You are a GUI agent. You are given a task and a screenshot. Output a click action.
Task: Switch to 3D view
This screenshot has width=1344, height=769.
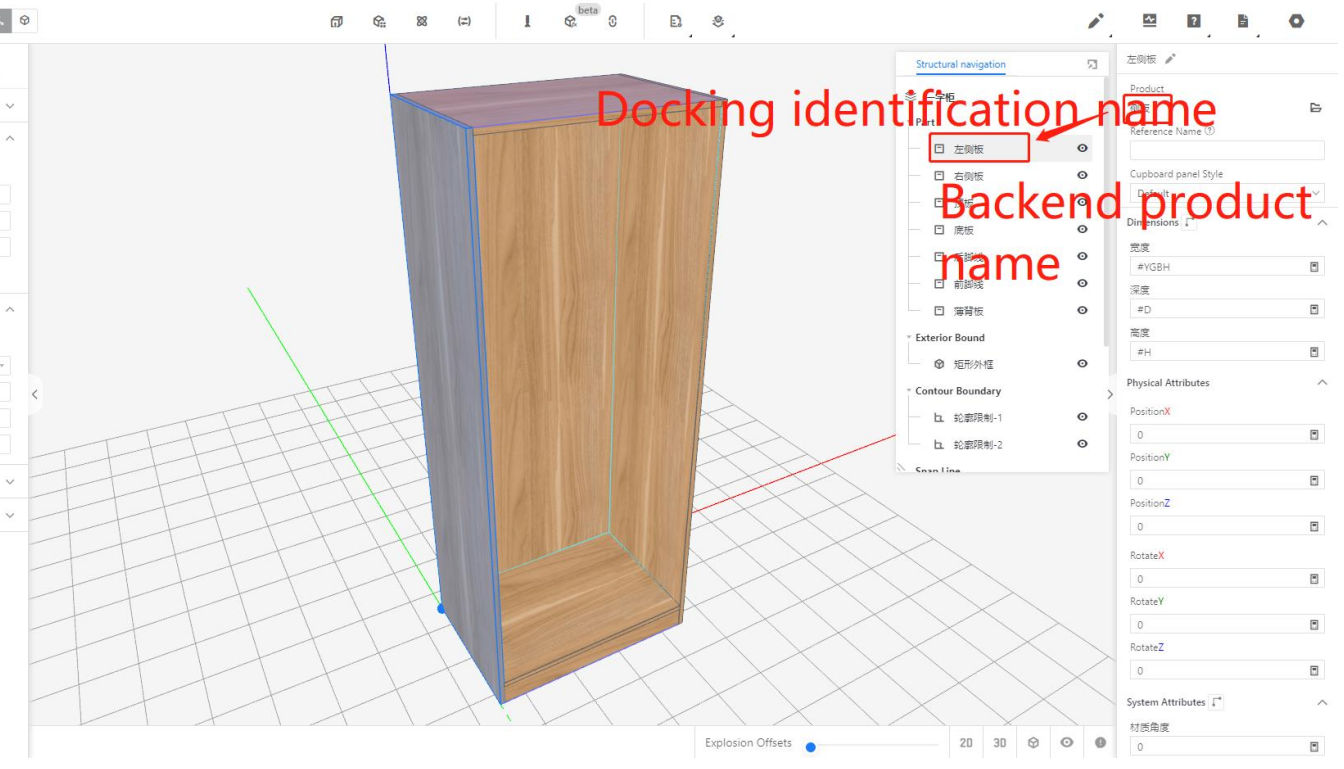pos(1000,743)
